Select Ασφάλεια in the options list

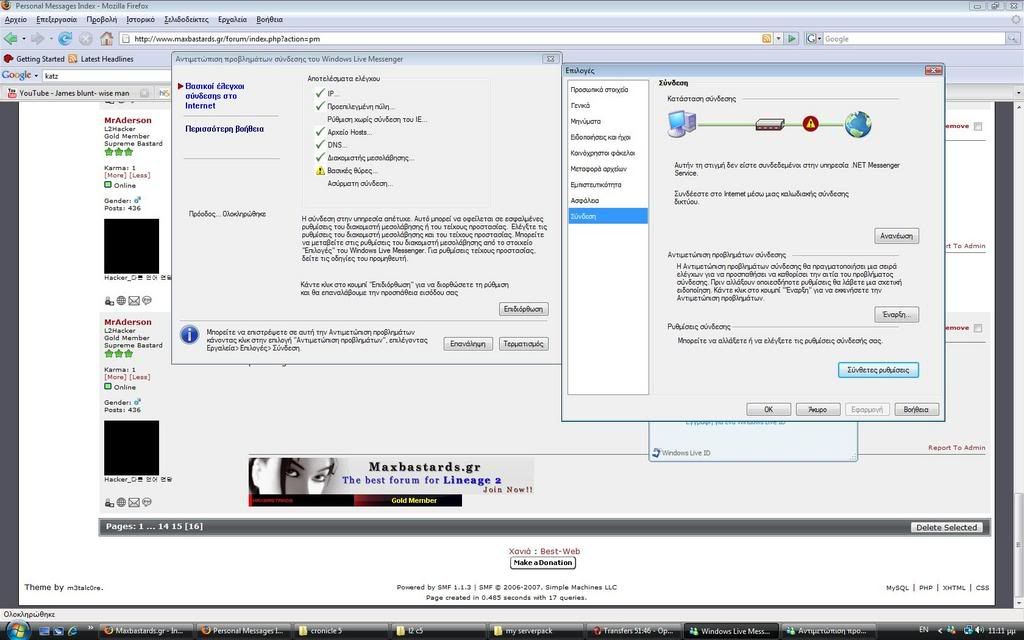[x=585, y=200]
